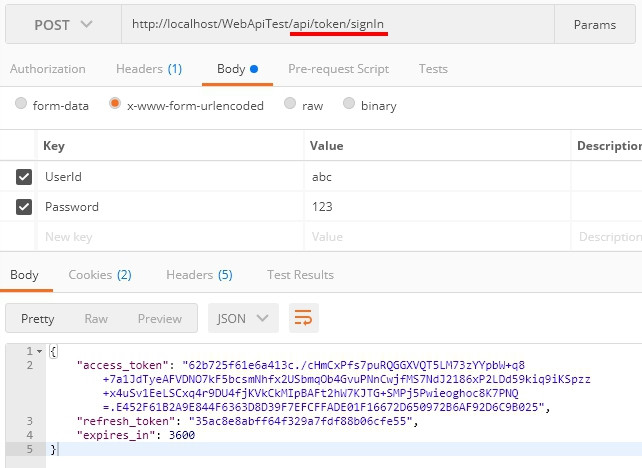Switch to the Test Results tab
The width and height of the screenshot is (642, 468).
pyautogui.click(x=301, y=275)
